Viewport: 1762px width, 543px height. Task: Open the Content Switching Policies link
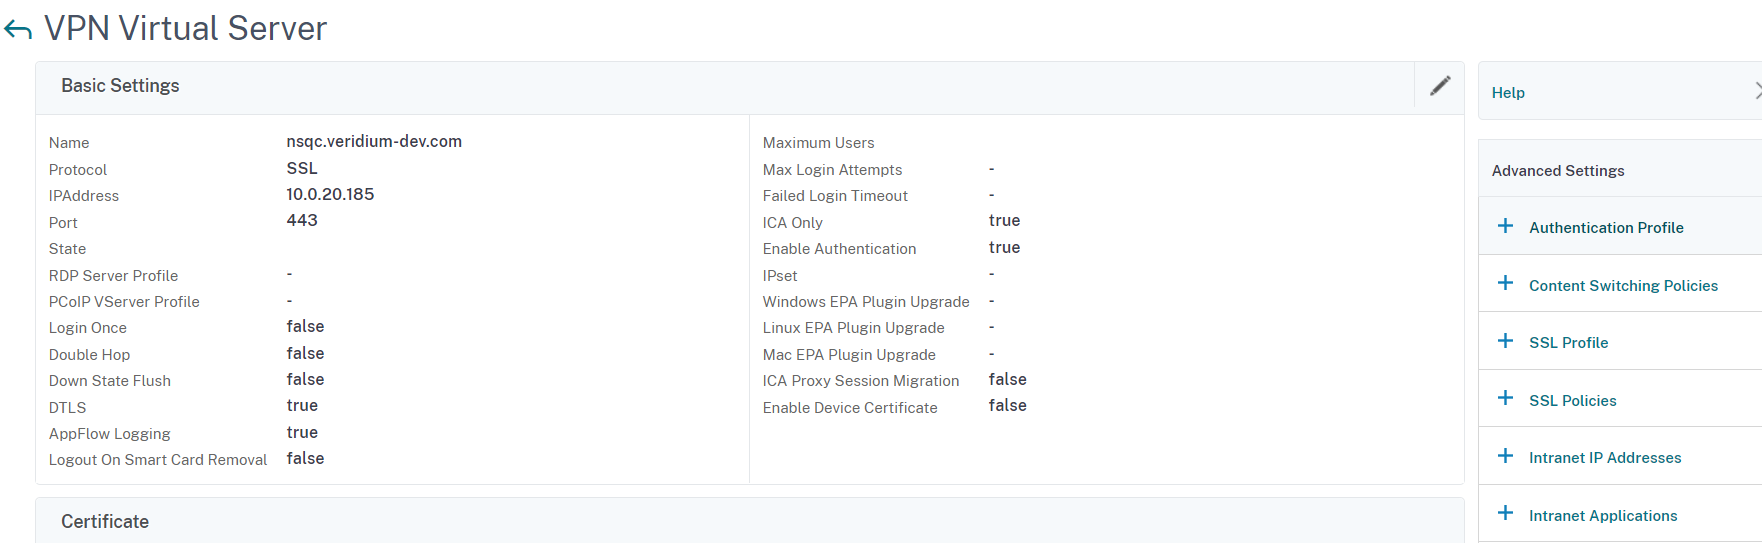1622,286
